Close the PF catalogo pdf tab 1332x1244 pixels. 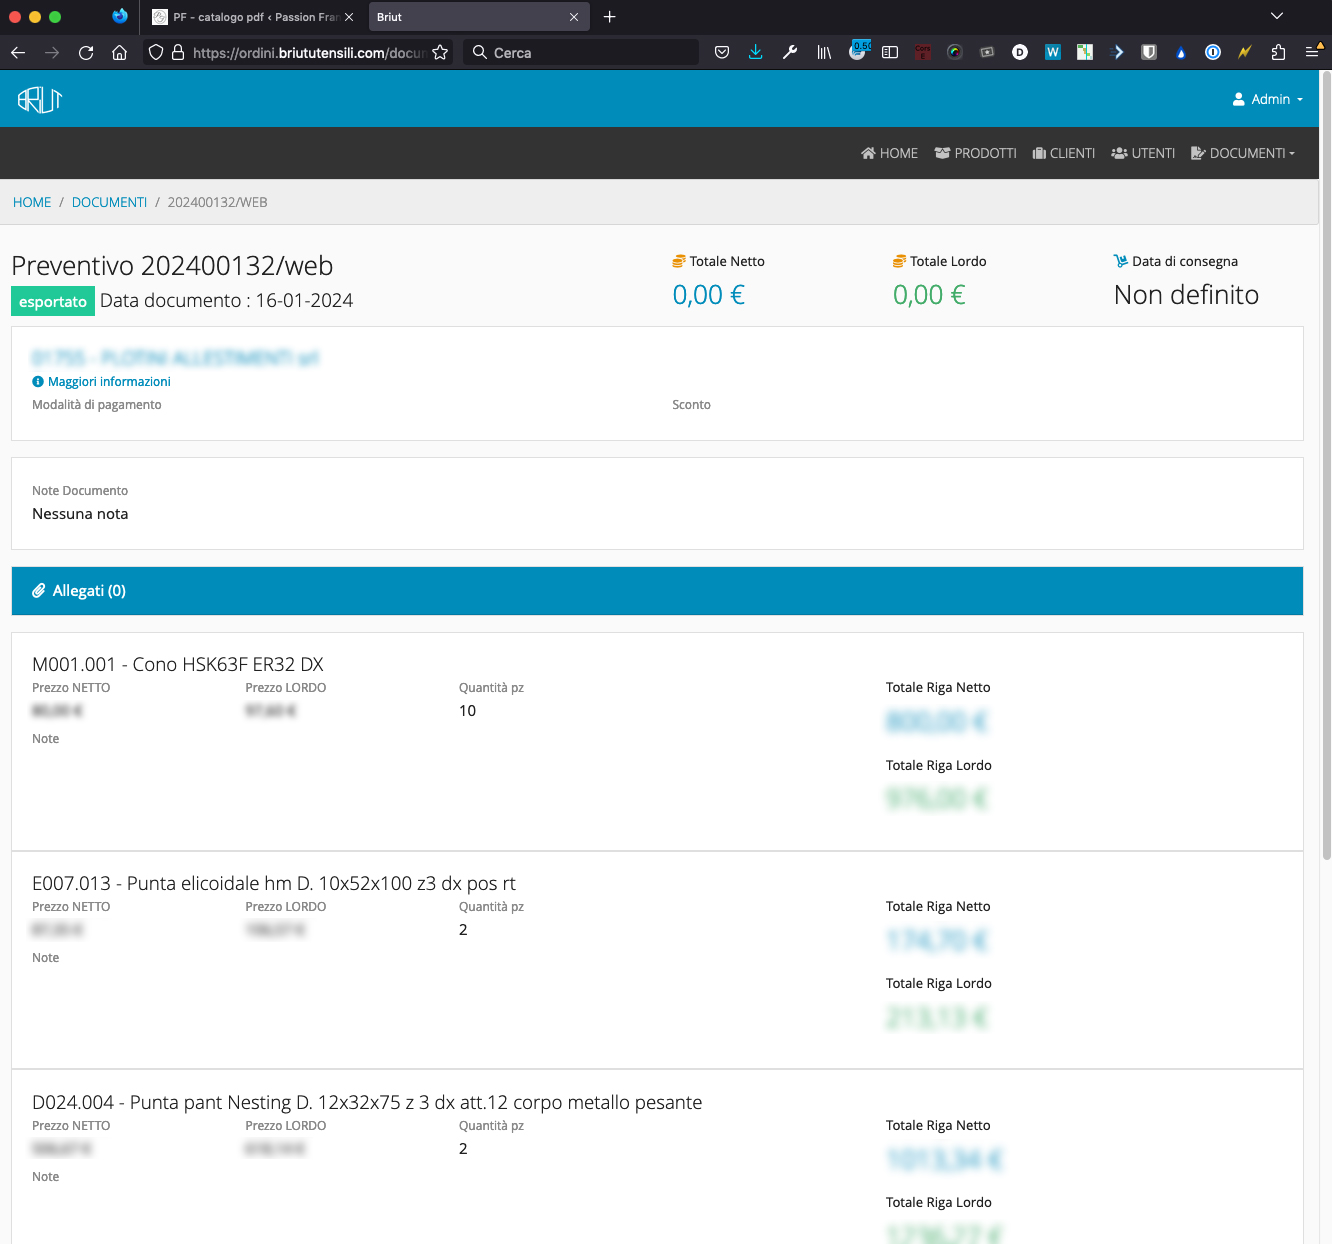349,17
